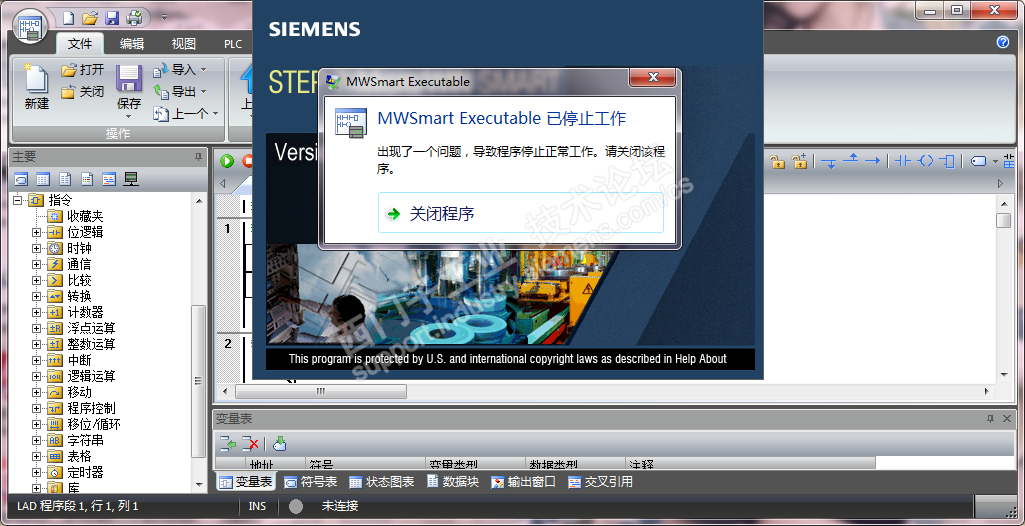Open quick-access toolbar customize arrow
The height and width of the screenshot is (526, 1025).
(164, 18)
